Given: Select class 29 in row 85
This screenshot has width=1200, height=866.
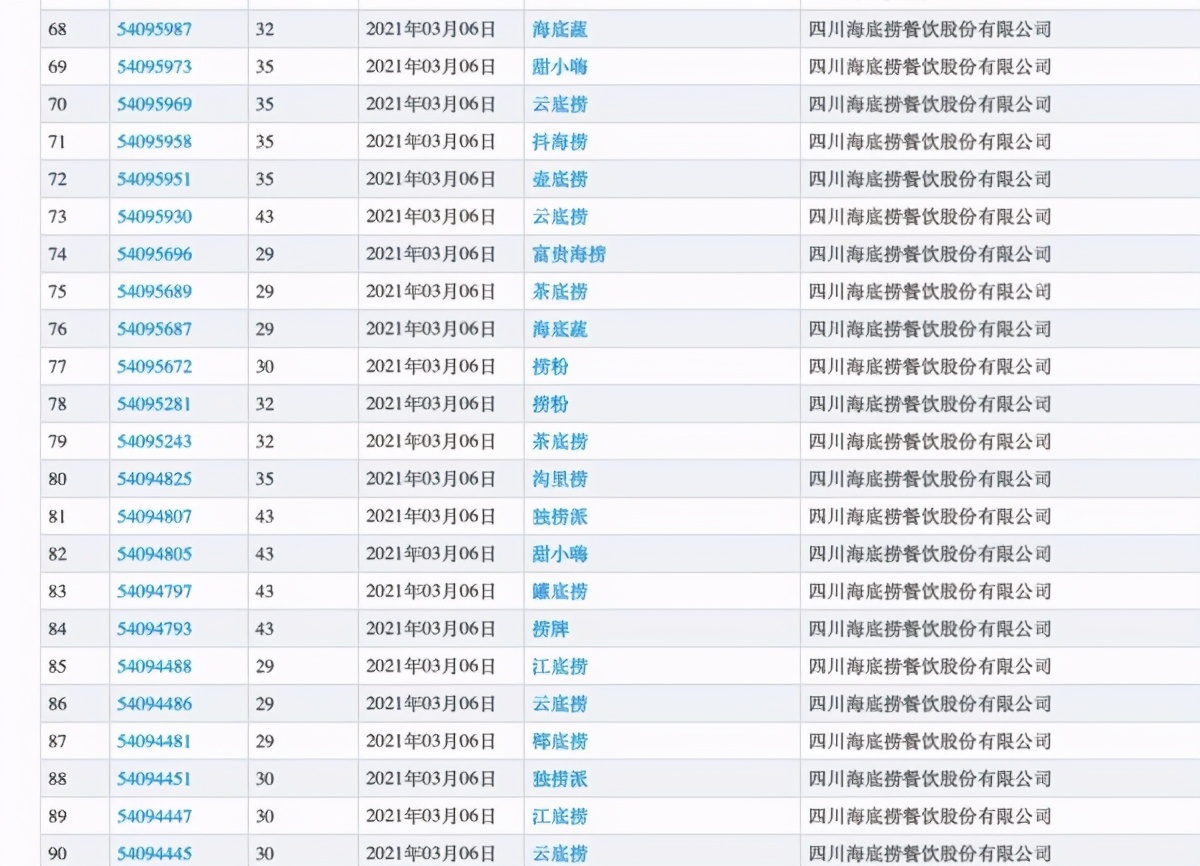Looking at the screenshot, I should point(264,667).
